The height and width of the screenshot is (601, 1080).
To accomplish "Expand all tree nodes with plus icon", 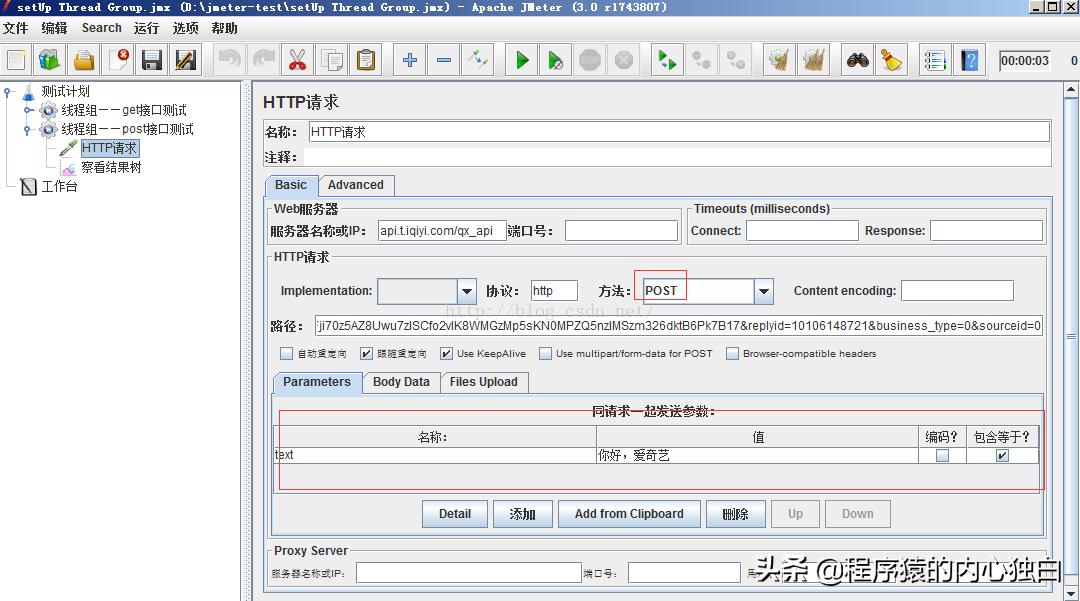I will click(408, 60).
